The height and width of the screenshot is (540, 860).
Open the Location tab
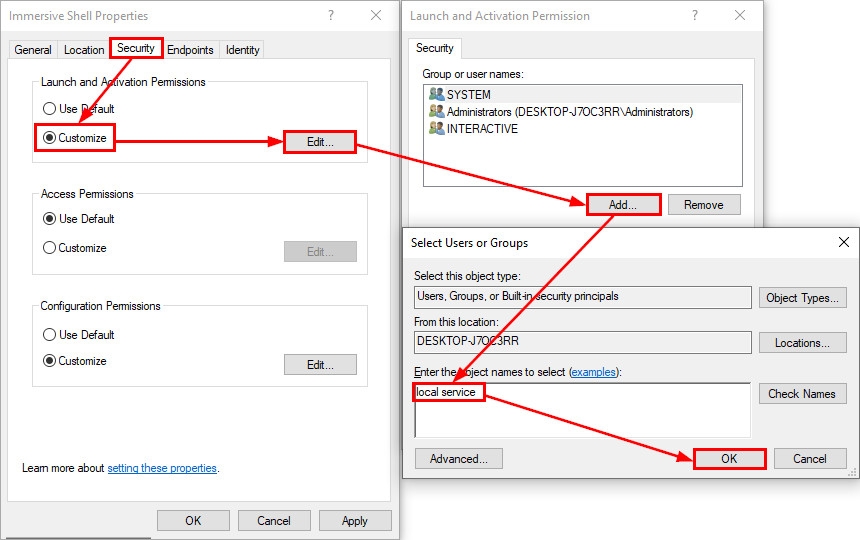pos(84,50)
